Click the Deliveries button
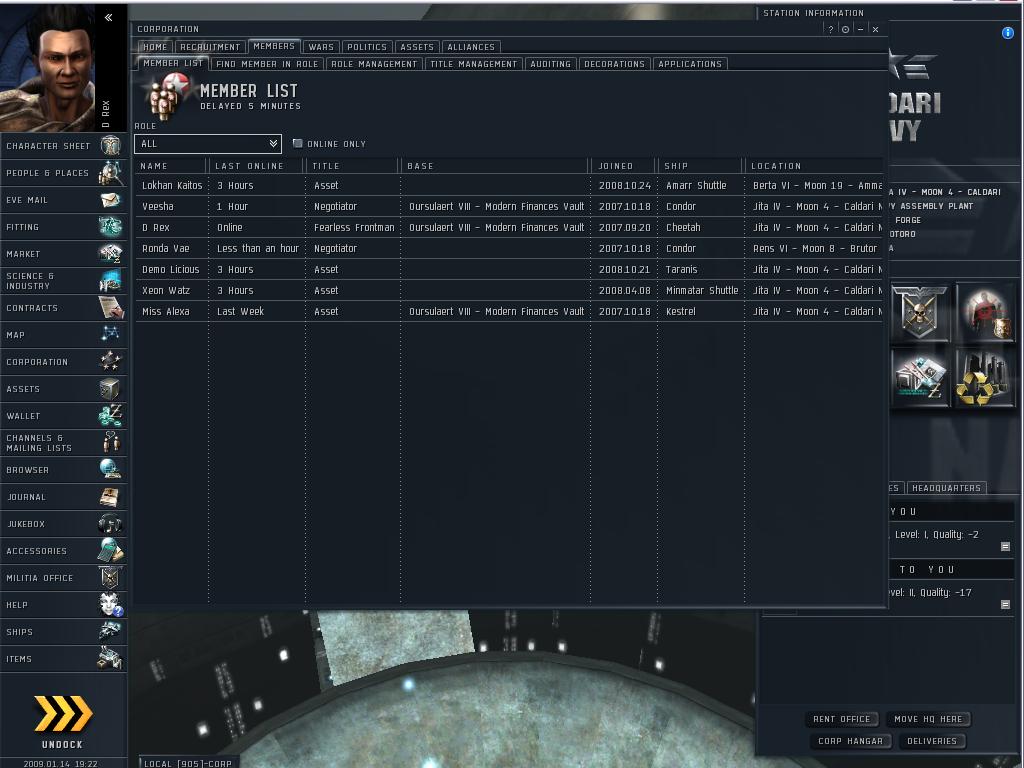 pos(932,741)
